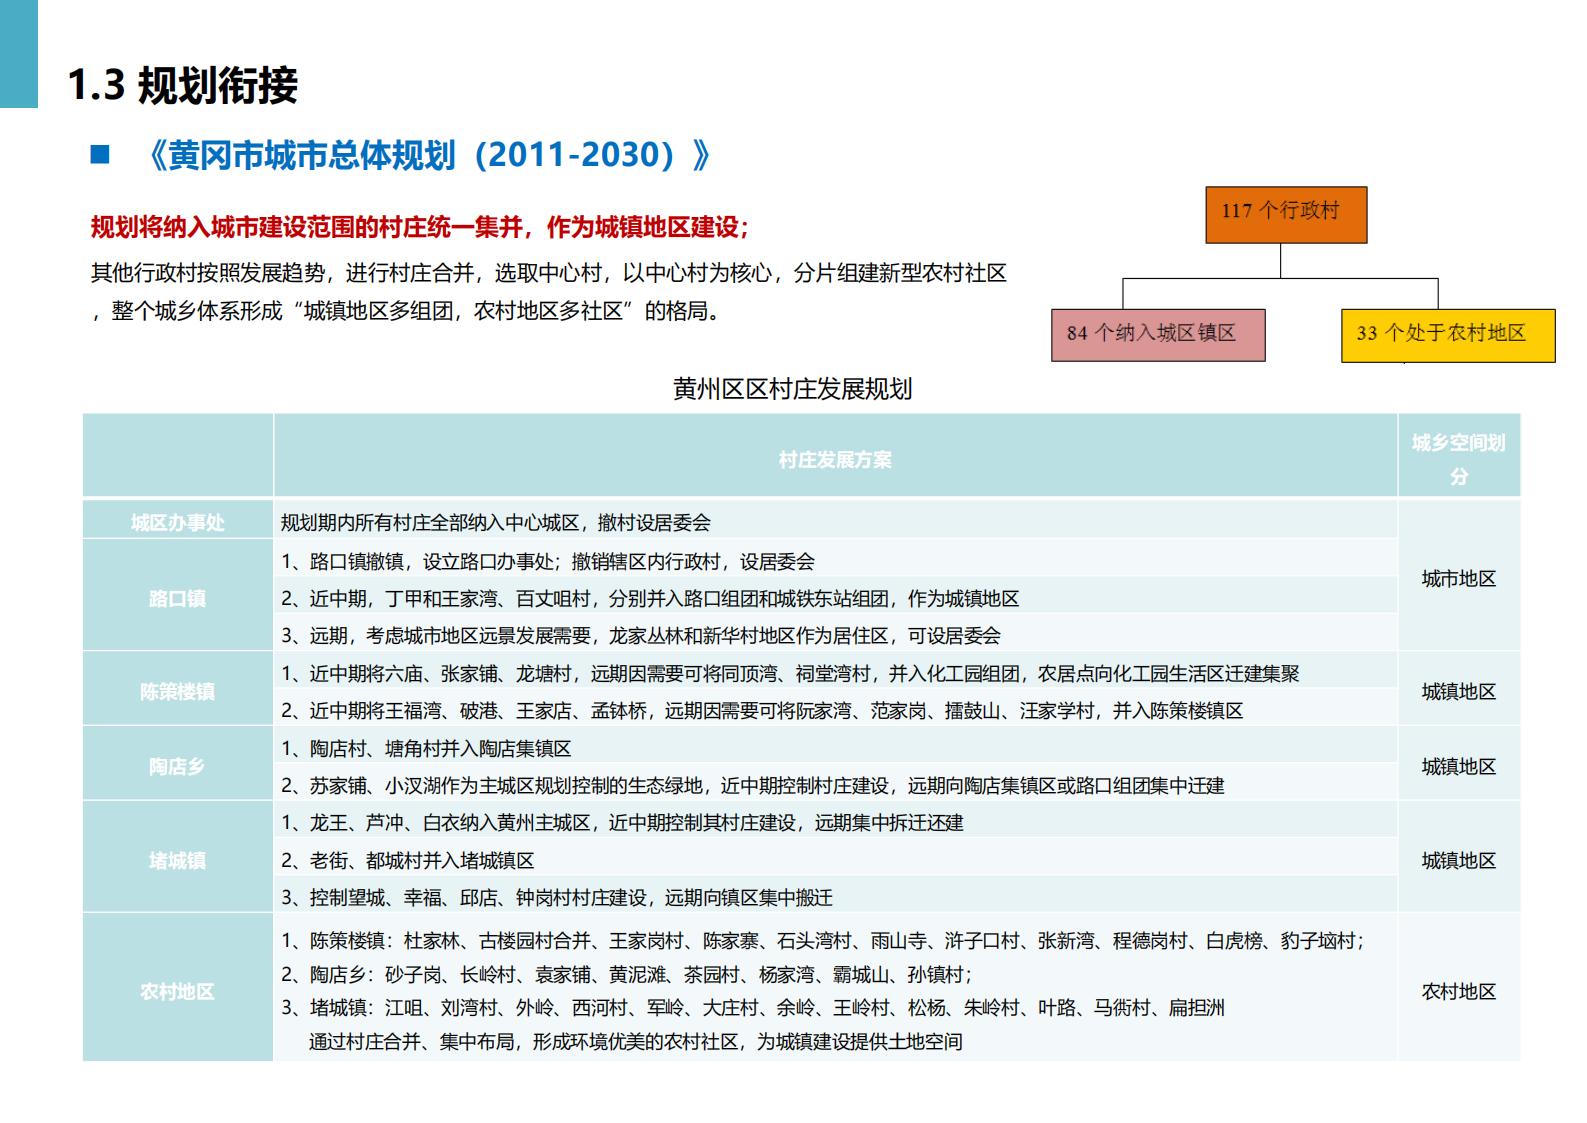Select the pink box '84 个纳入城区镇区'
Screen dimensions: 1587x1123
tap(1158, 334)
